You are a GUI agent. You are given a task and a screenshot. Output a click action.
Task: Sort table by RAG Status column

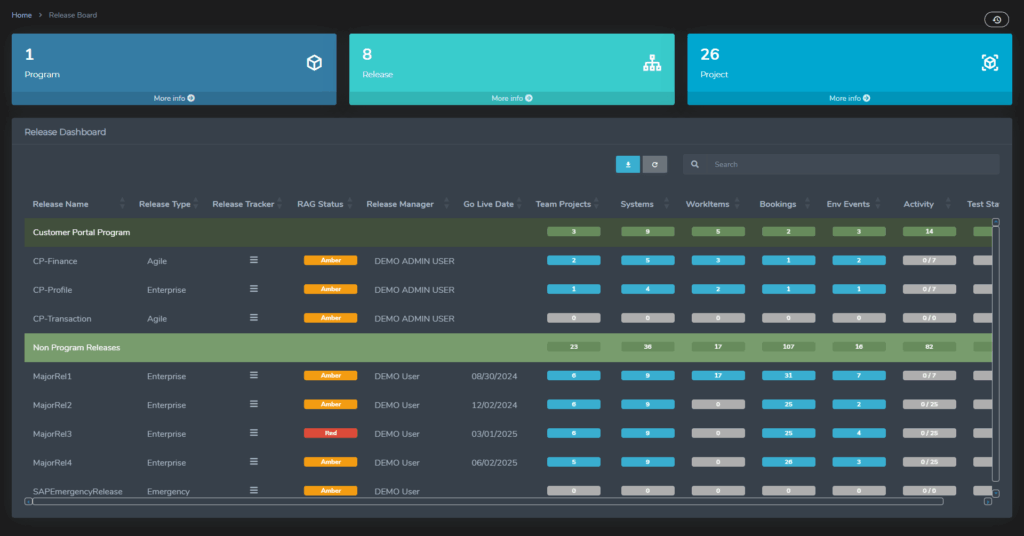[320, 204]
